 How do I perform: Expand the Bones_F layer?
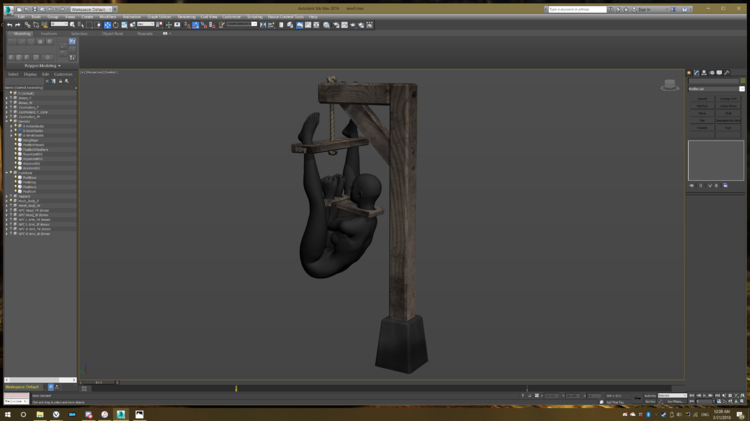click(7, 98)
